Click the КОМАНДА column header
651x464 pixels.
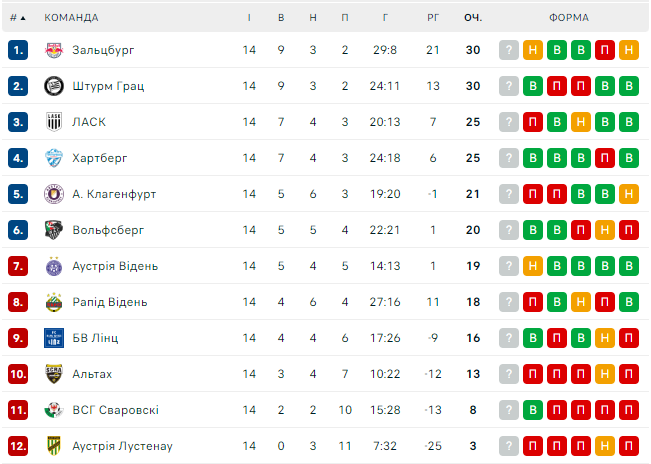(x=71, y=18)
